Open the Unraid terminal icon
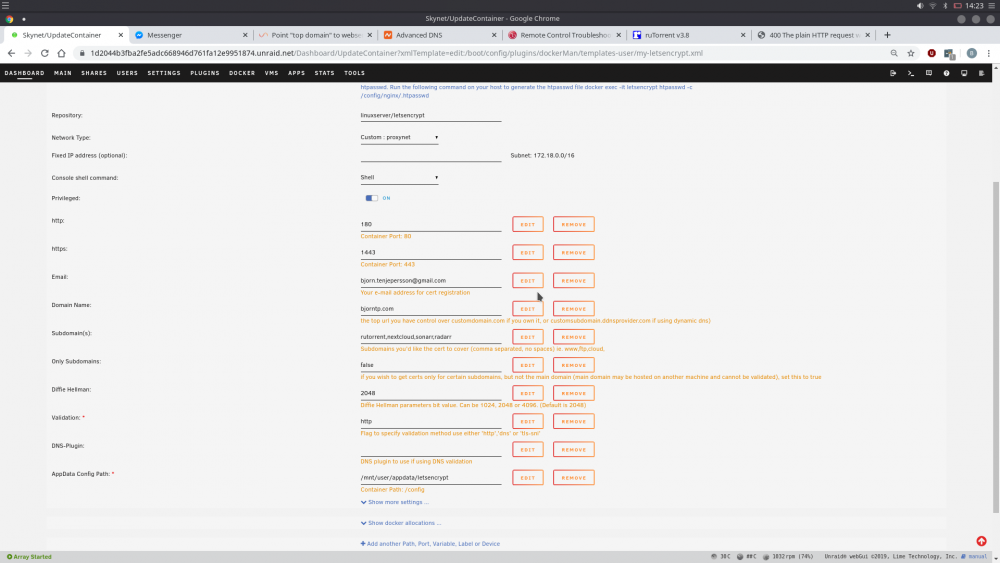The image size is (1000, 563). [x=911, y=73]
